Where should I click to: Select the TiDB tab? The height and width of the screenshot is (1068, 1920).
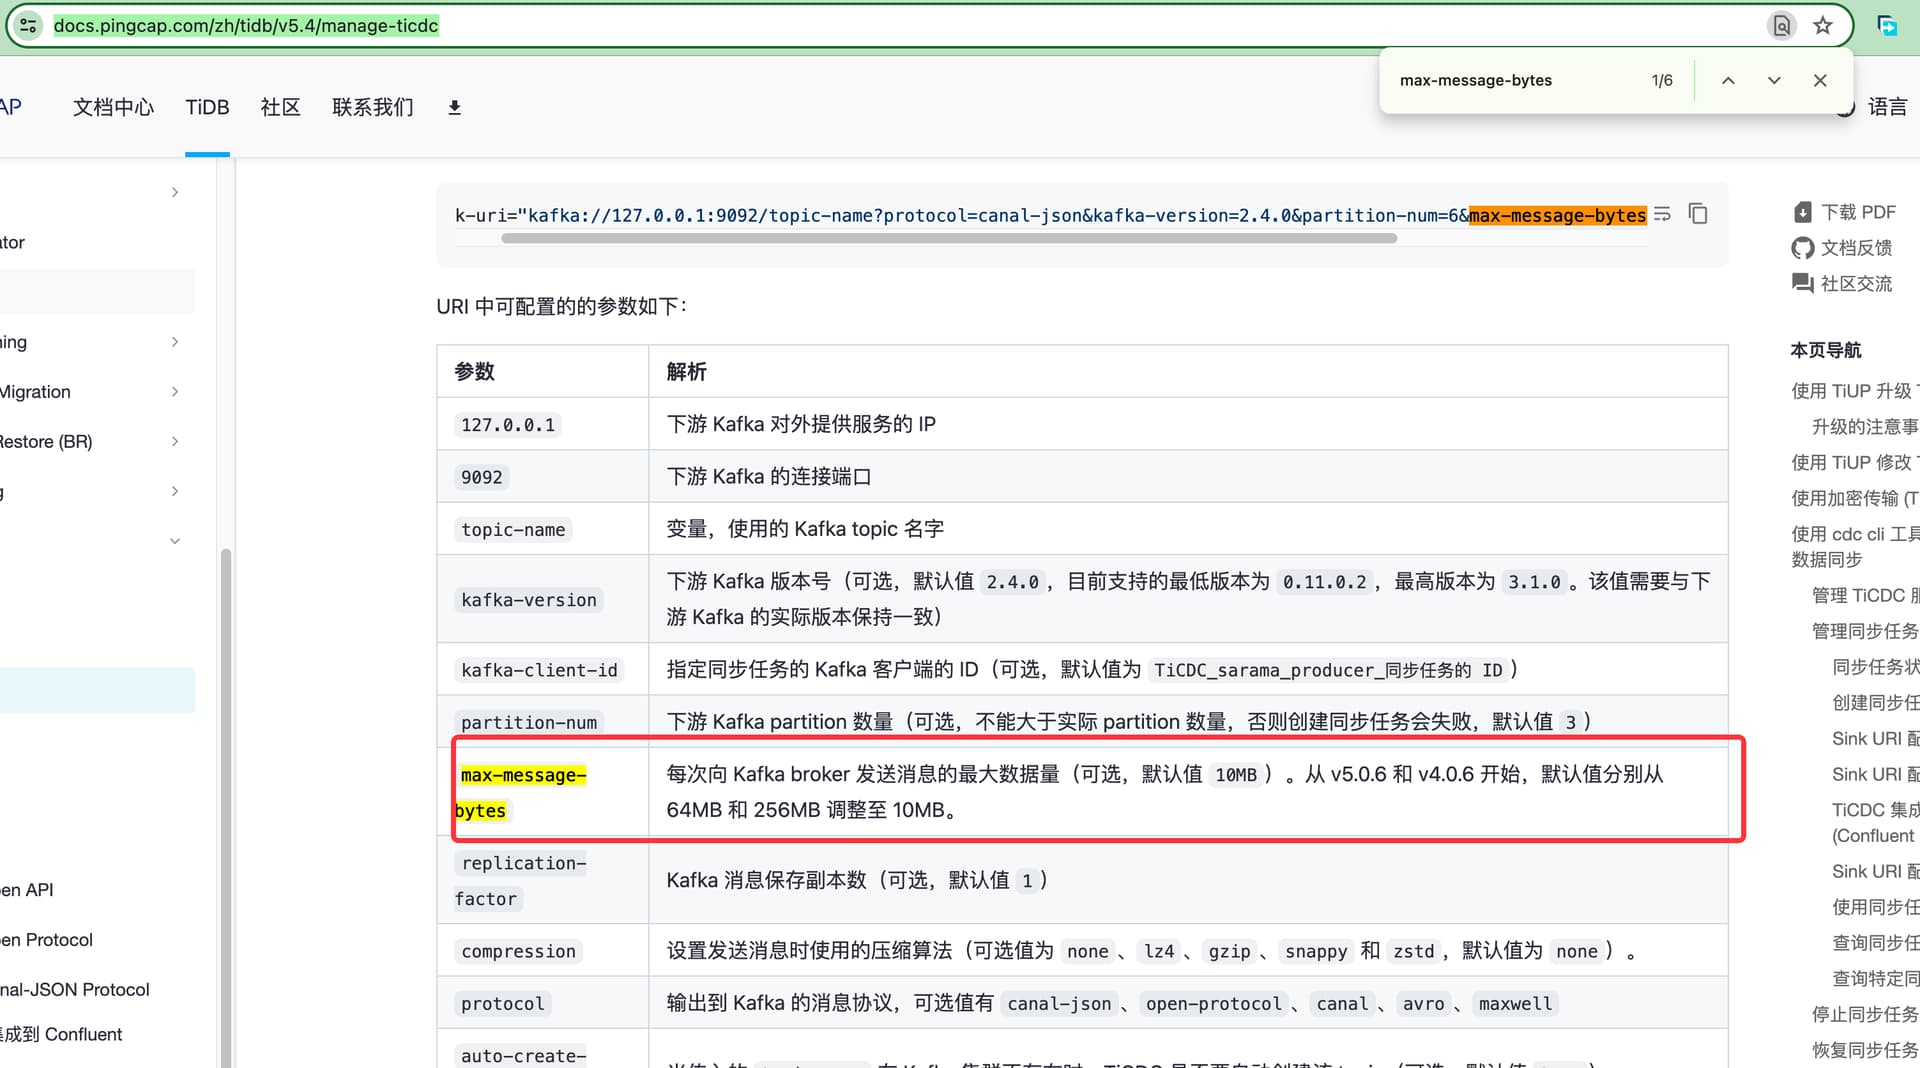pos(207,107)
